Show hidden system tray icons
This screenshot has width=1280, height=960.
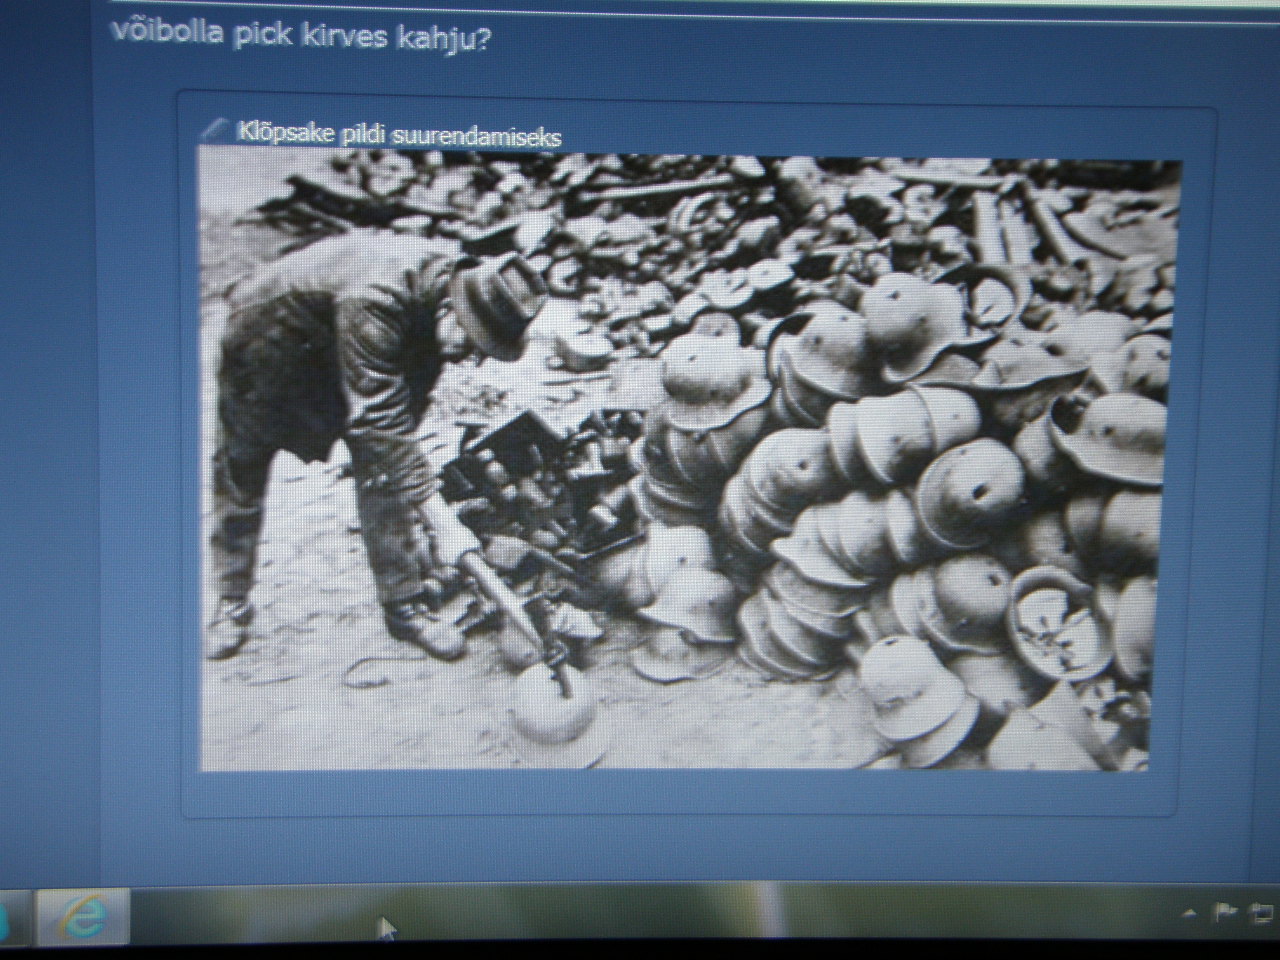tap(1189, 912)
